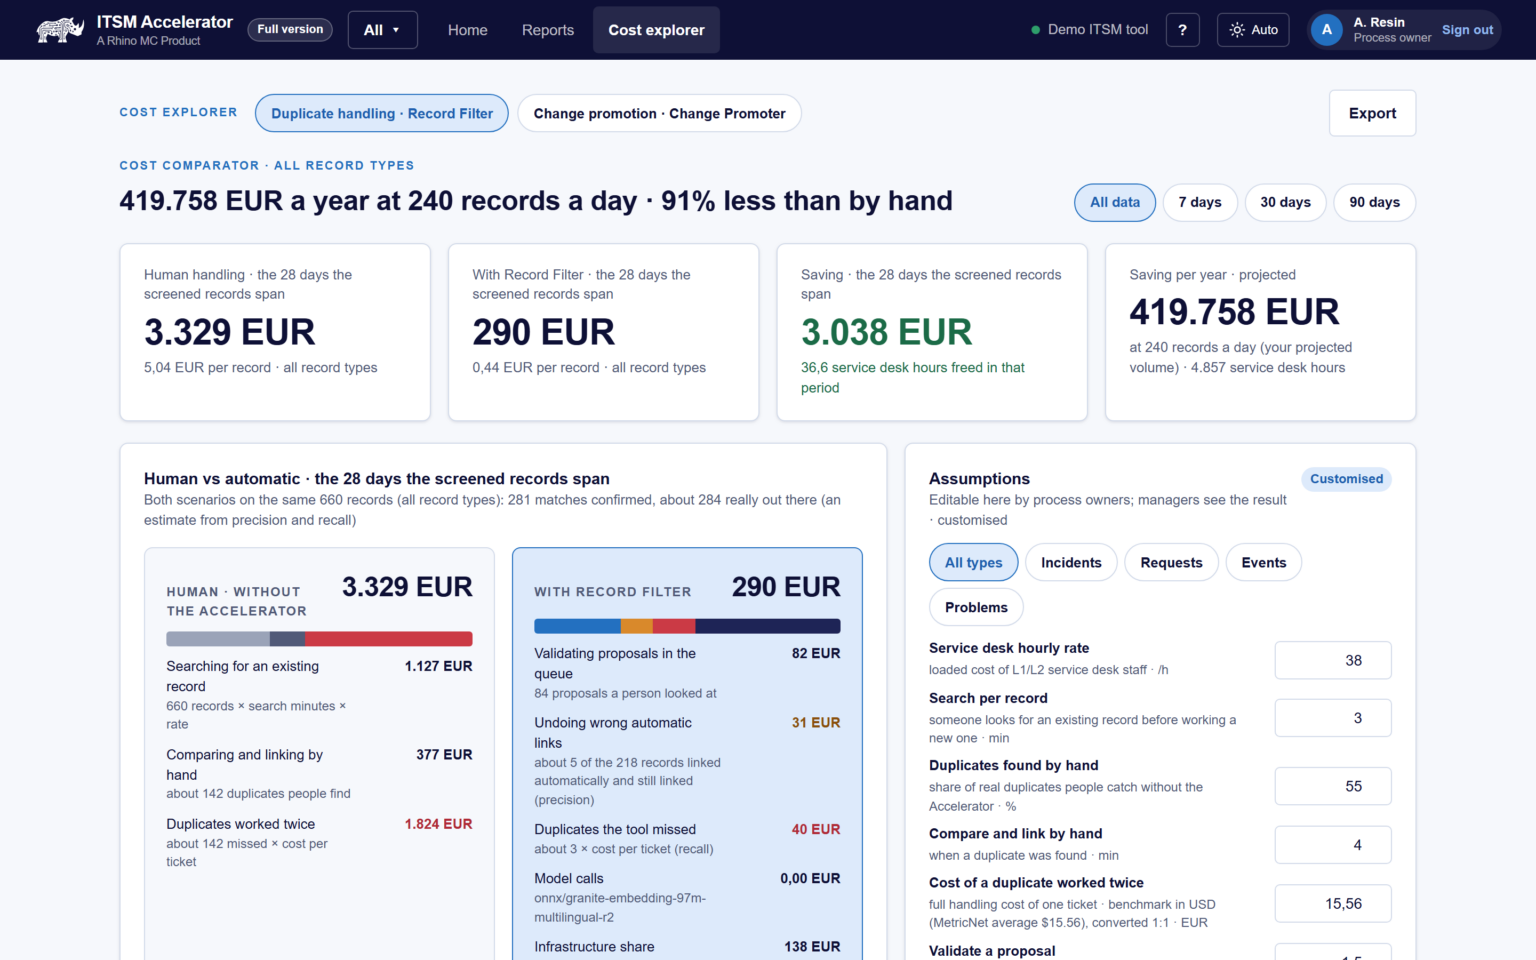
Task: Open the All record type dropdown
Action: pyautogui.click(x=382, y=30)
